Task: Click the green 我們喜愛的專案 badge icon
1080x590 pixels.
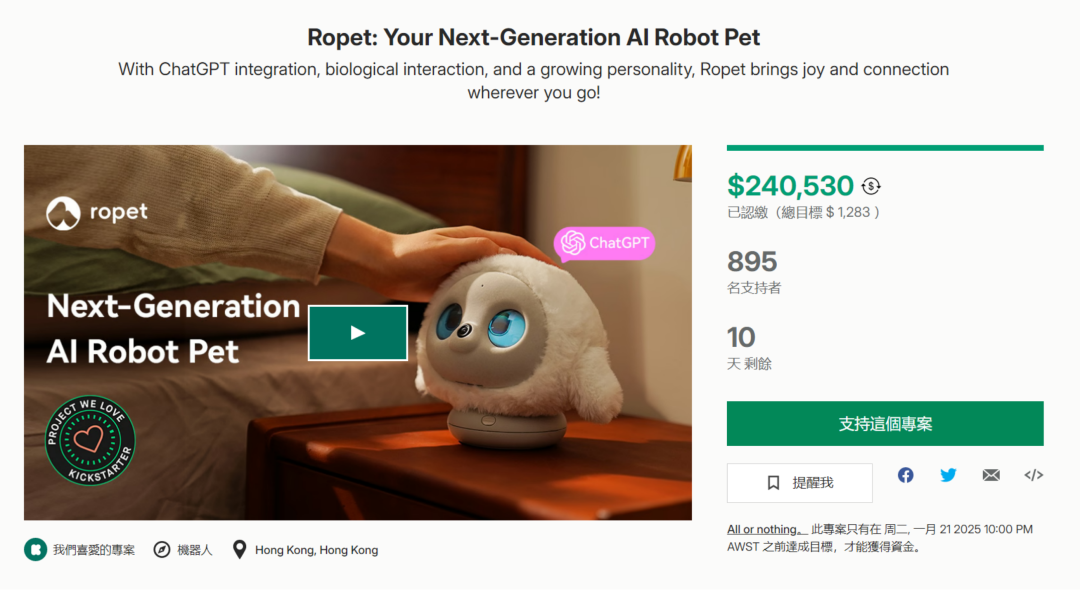Action: [x=36, y=549]
